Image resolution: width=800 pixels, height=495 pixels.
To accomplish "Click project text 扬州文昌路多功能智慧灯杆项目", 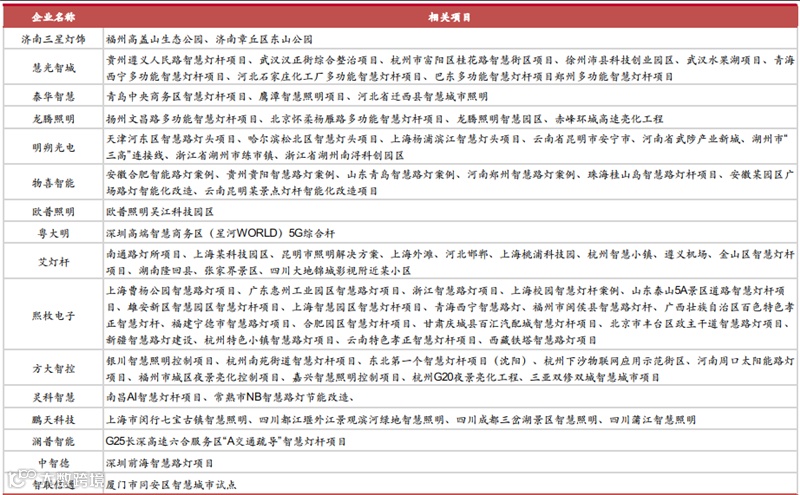I will [182, 119].
